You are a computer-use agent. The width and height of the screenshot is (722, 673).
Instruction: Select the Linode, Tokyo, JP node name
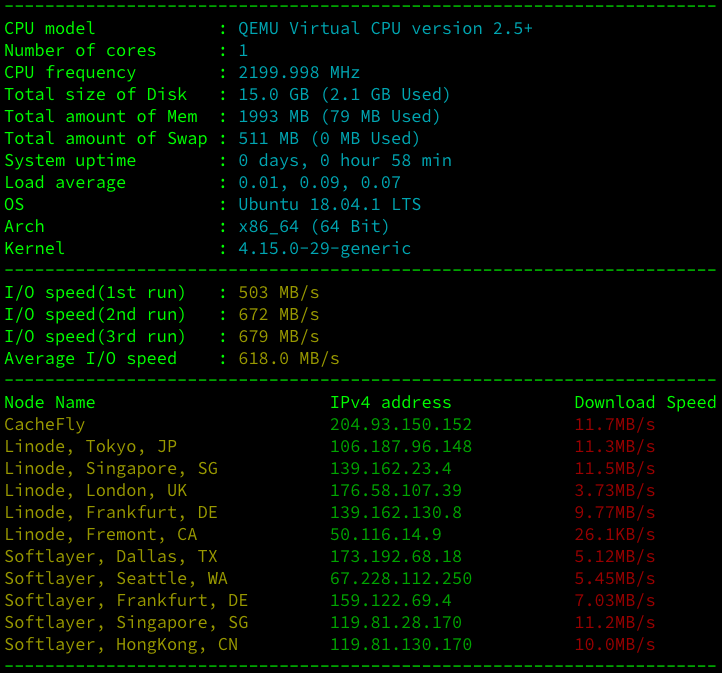tap(91, 446)
